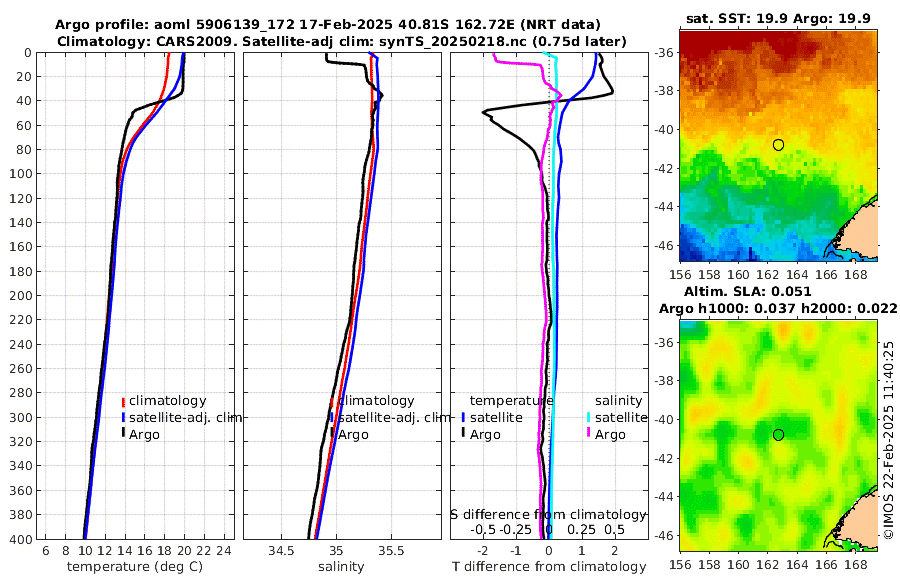This screenshot has height=580, width=900.
Task: Click the peach landmass on the SST map
Action: tap(859, 233)
